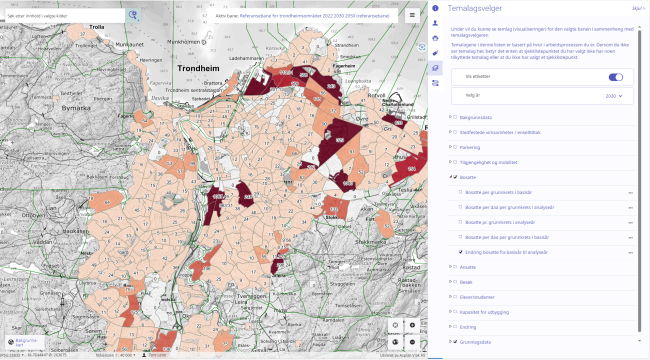Click Bosatte per daa per grunnkrets i basisår label
Viewport: 650px width, 360px height.
click(x=507, y=237)
